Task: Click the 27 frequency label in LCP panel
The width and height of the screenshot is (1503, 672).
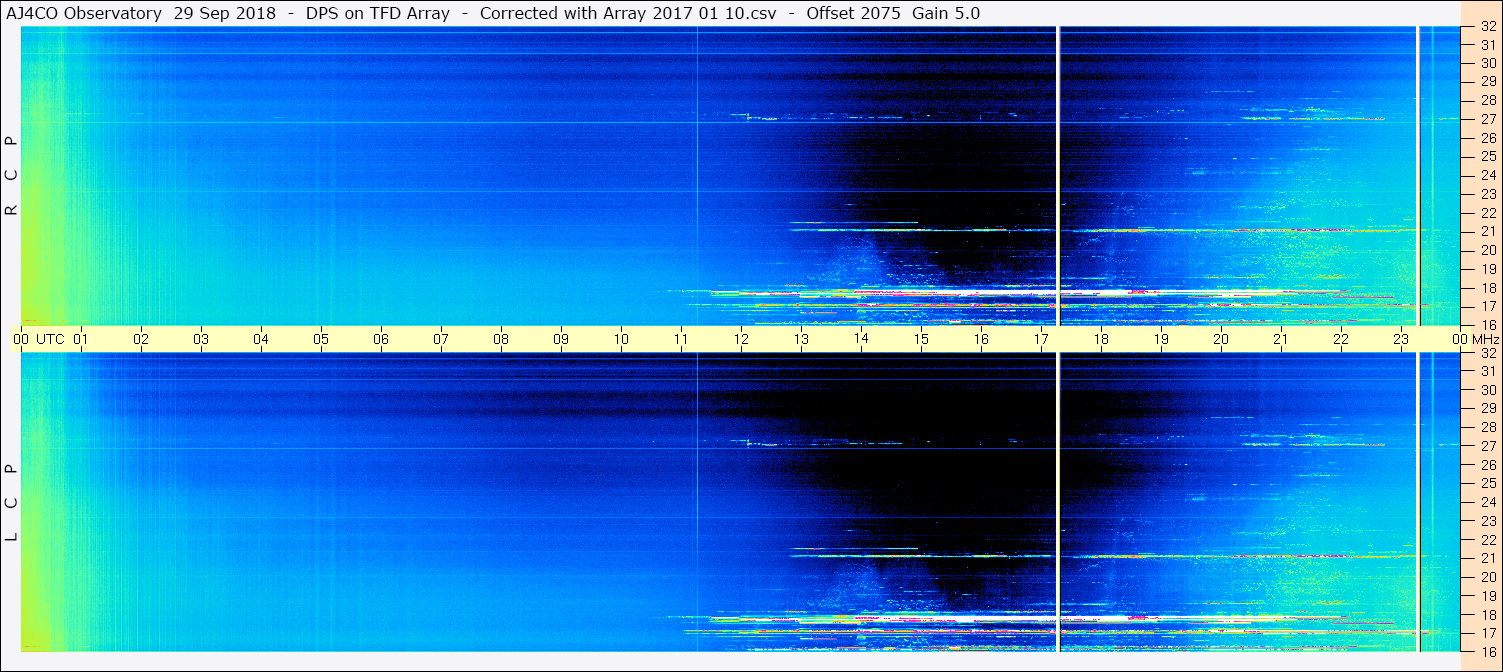Action: coord(1487,446)
